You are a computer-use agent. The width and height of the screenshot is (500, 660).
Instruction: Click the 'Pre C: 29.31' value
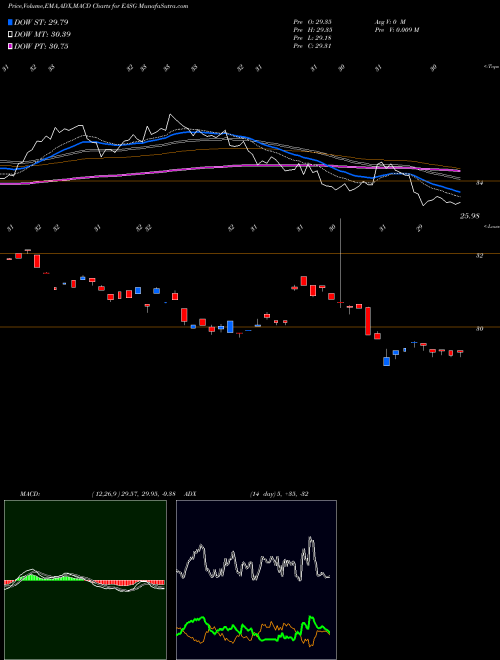[x=313, y=46]
